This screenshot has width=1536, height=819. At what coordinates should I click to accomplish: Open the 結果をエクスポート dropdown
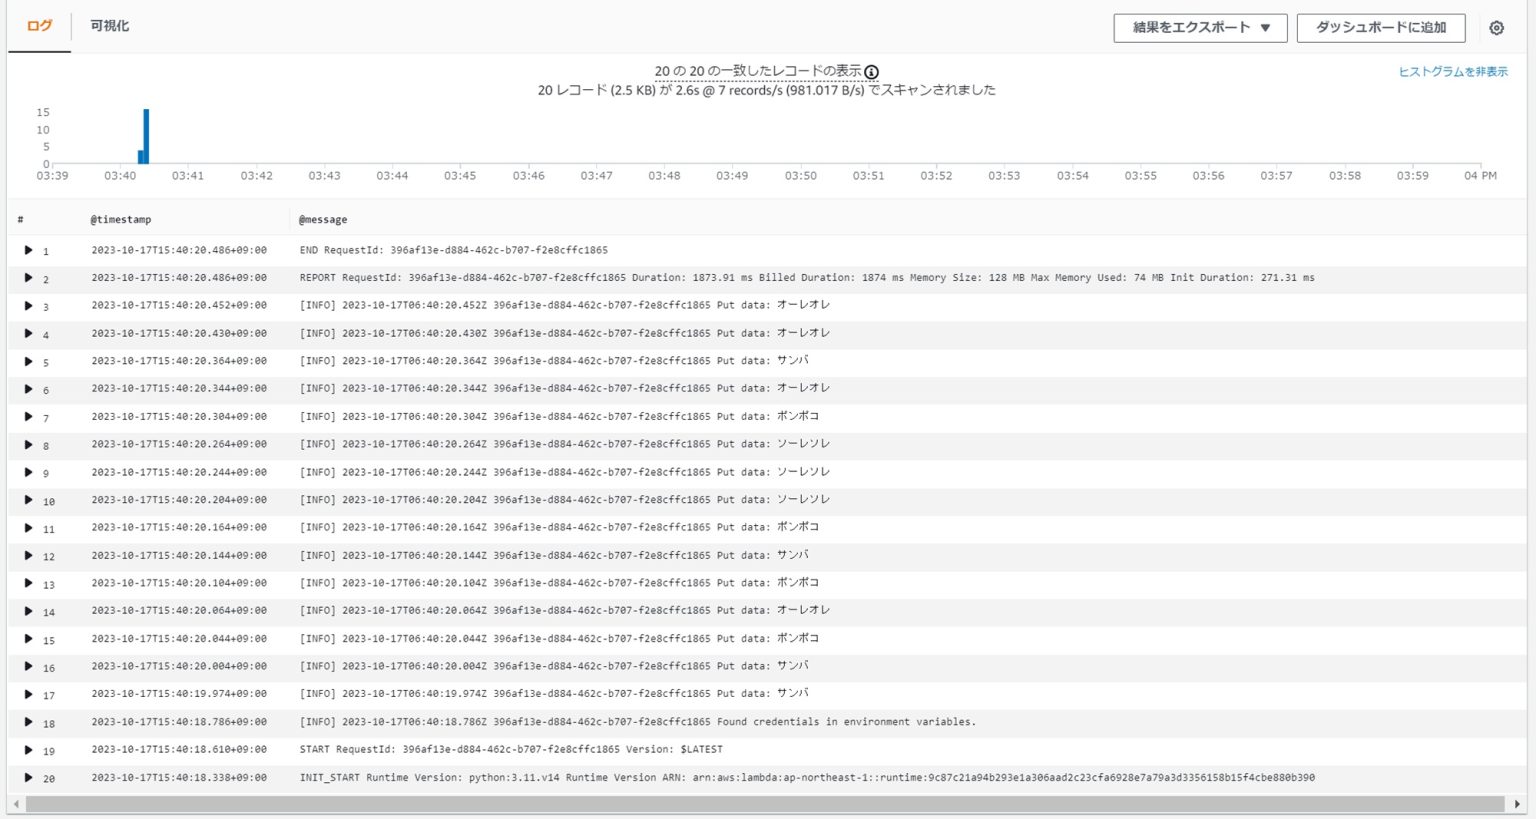[1199, 27]
